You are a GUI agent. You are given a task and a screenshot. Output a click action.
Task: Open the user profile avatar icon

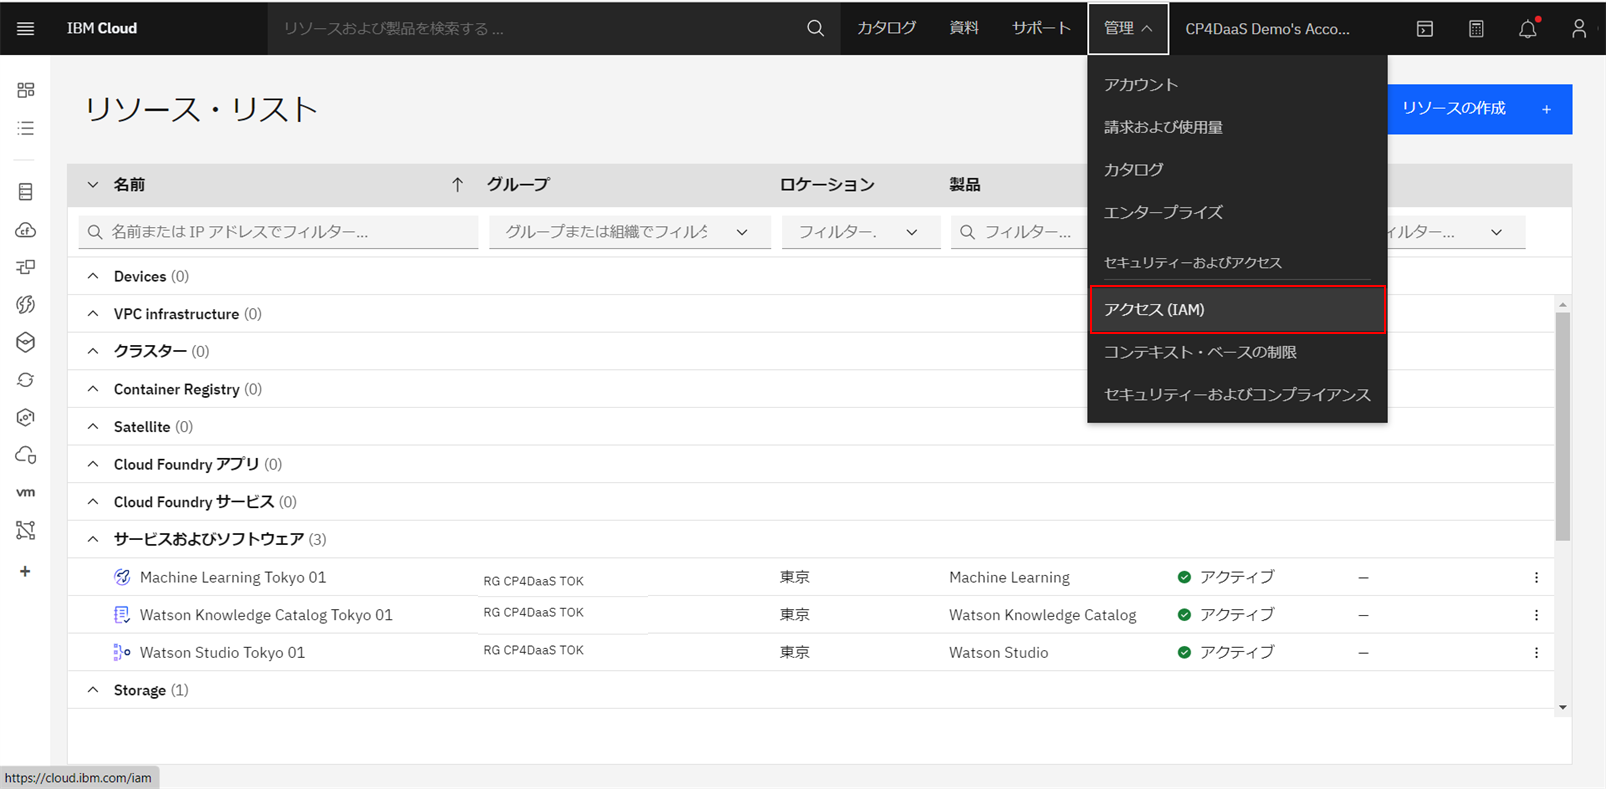pos(1579,29)
